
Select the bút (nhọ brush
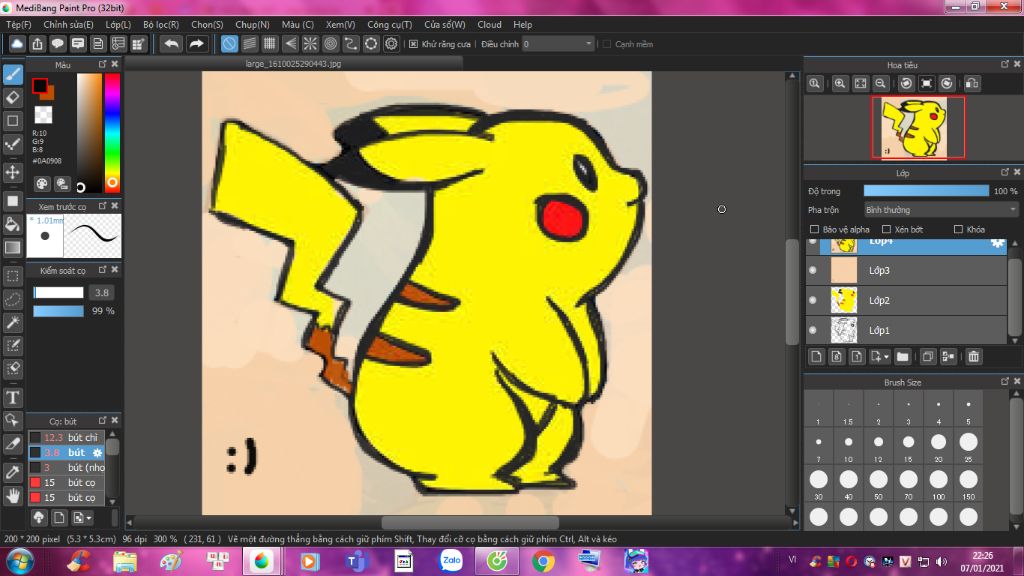point(67,468)
